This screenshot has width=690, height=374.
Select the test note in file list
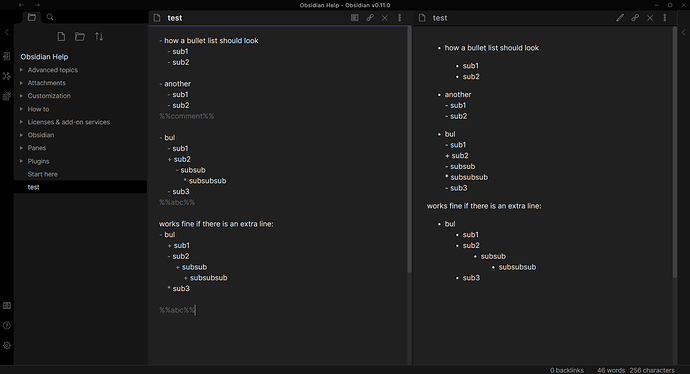click(80, 187)
